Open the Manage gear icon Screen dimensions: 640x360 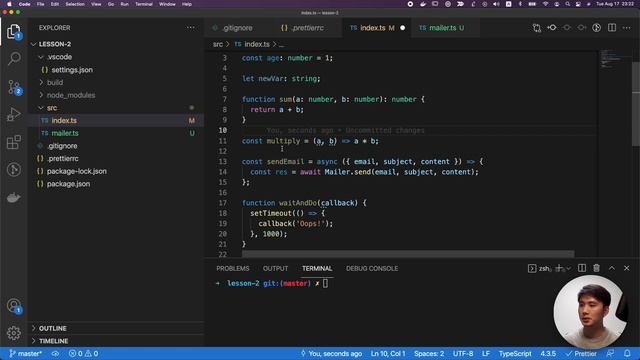click(14, 333)
